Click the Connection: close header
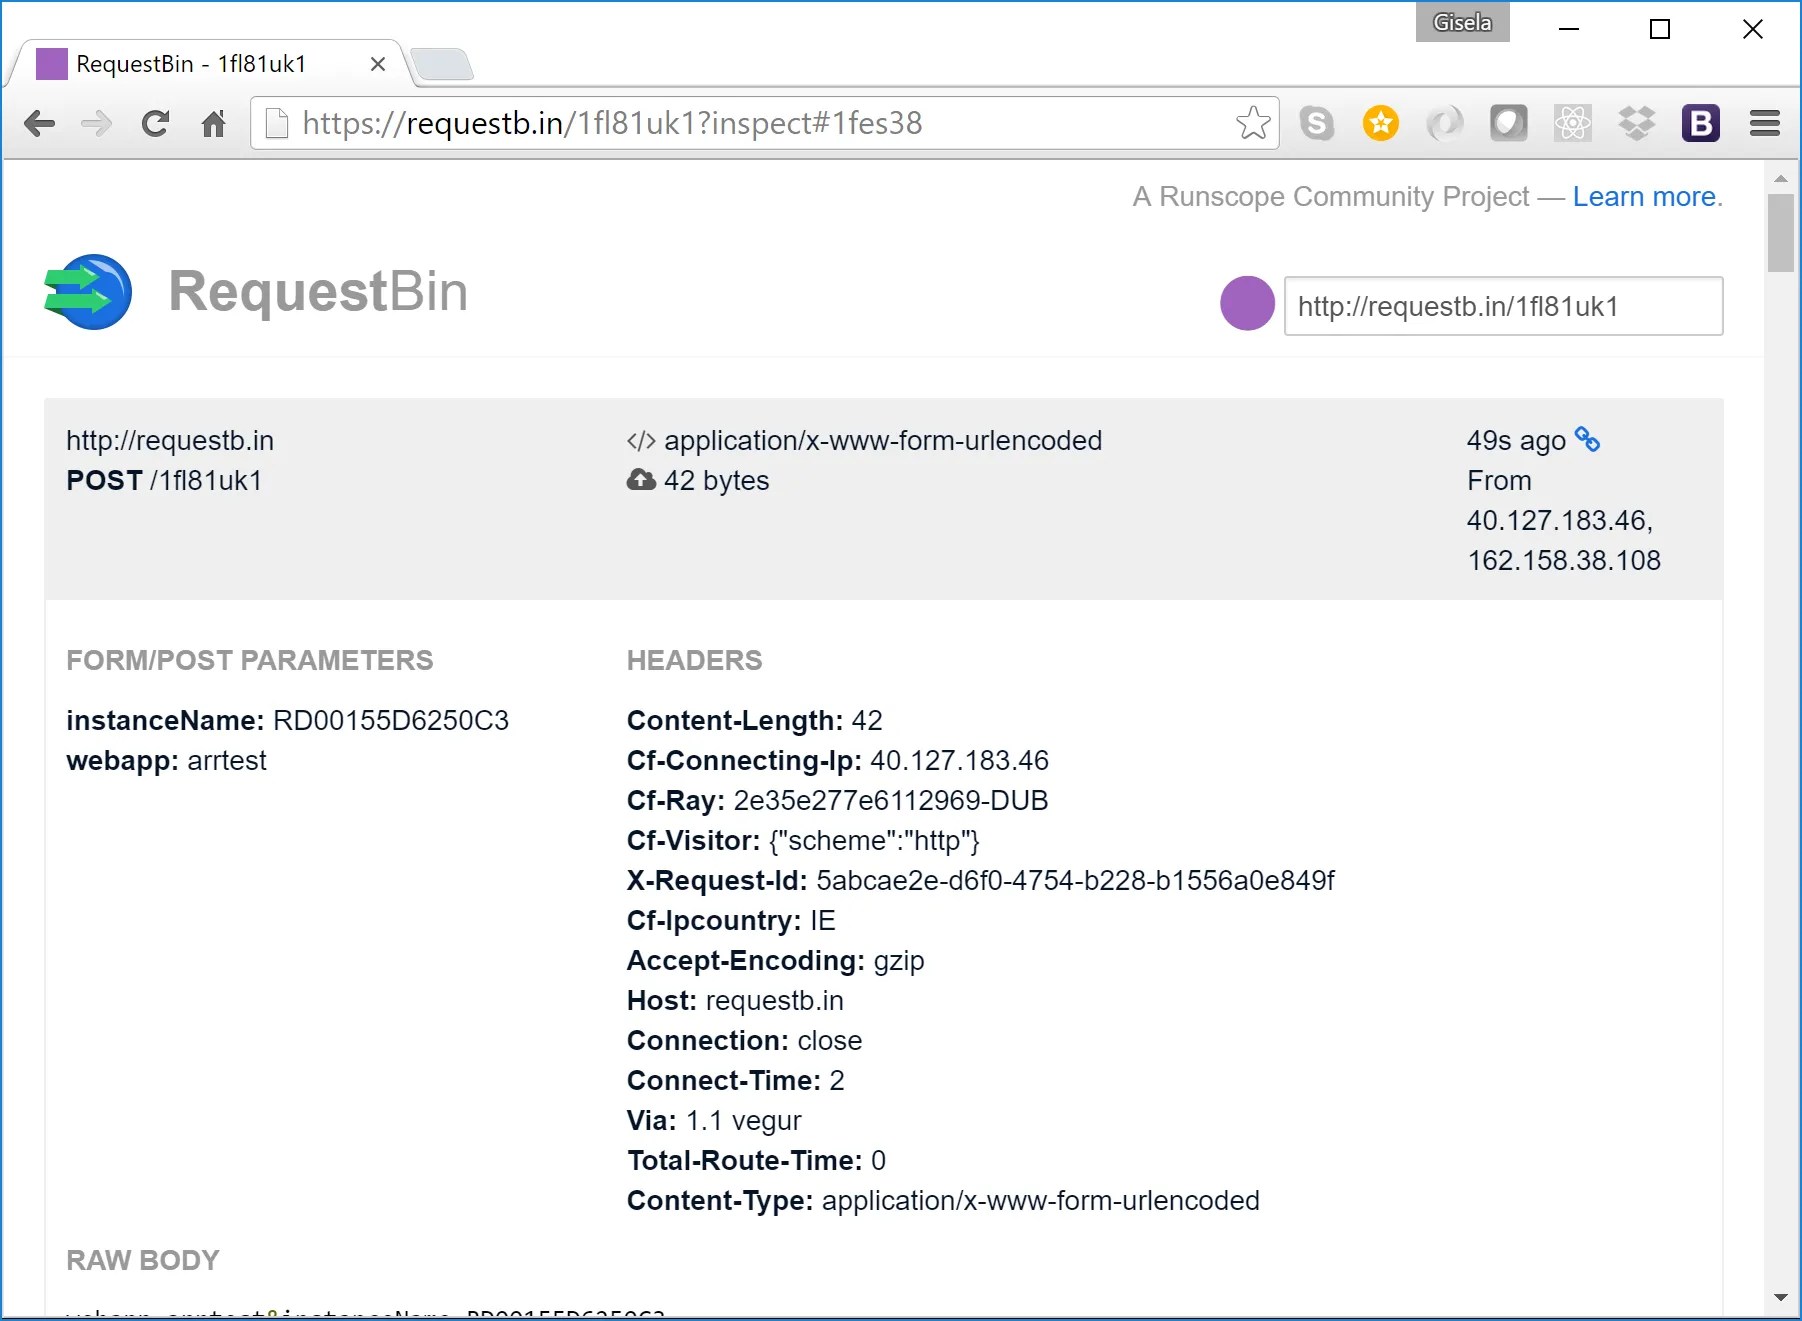Viewport: 1802px width, 1321px height. pos(744,1041)
